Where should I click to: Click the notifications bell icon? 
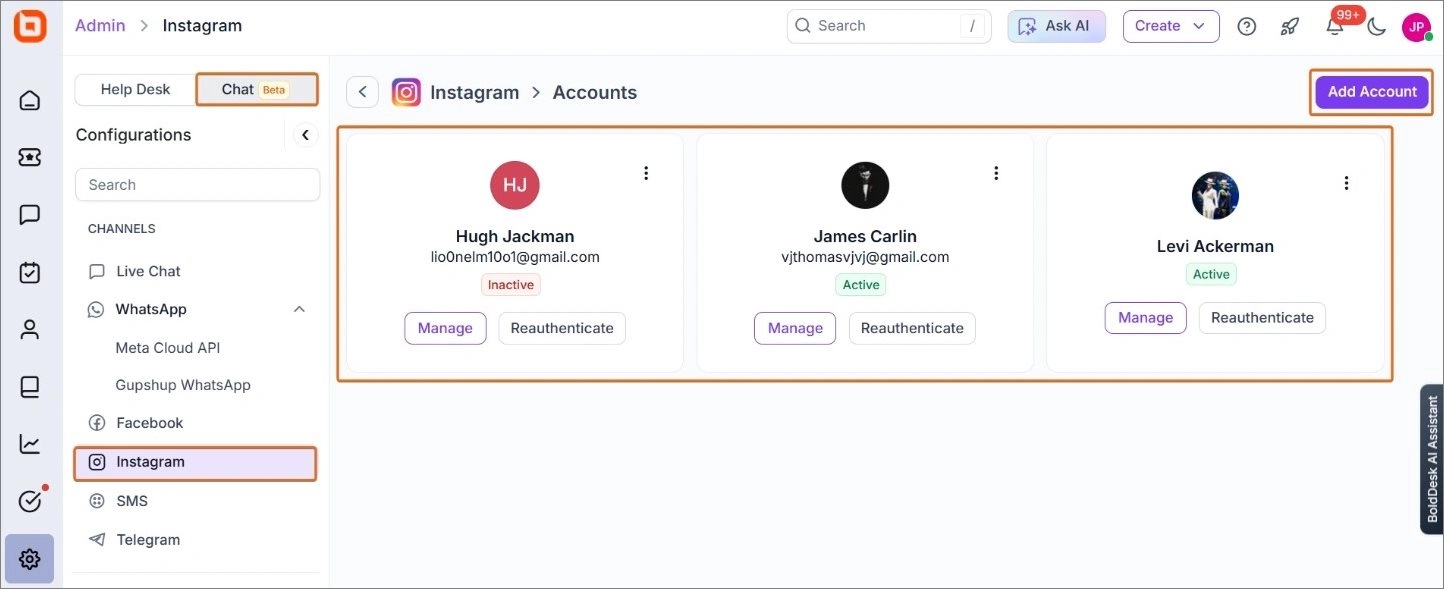pyautogui.click(x=1334, y=27)
